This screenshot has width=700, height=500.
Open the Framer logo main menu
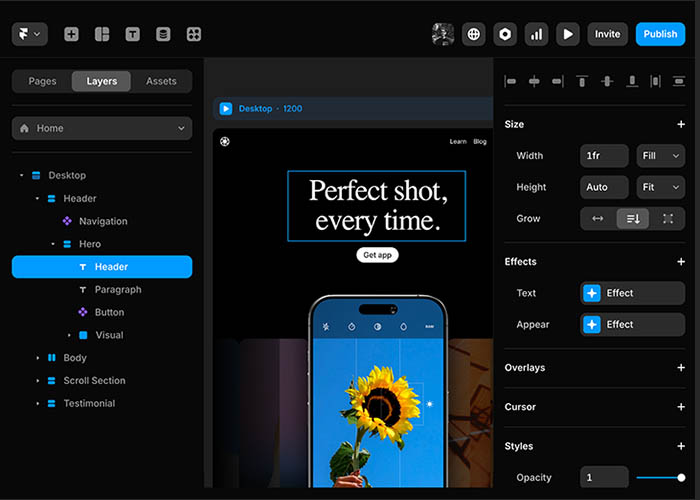point(29,34)
